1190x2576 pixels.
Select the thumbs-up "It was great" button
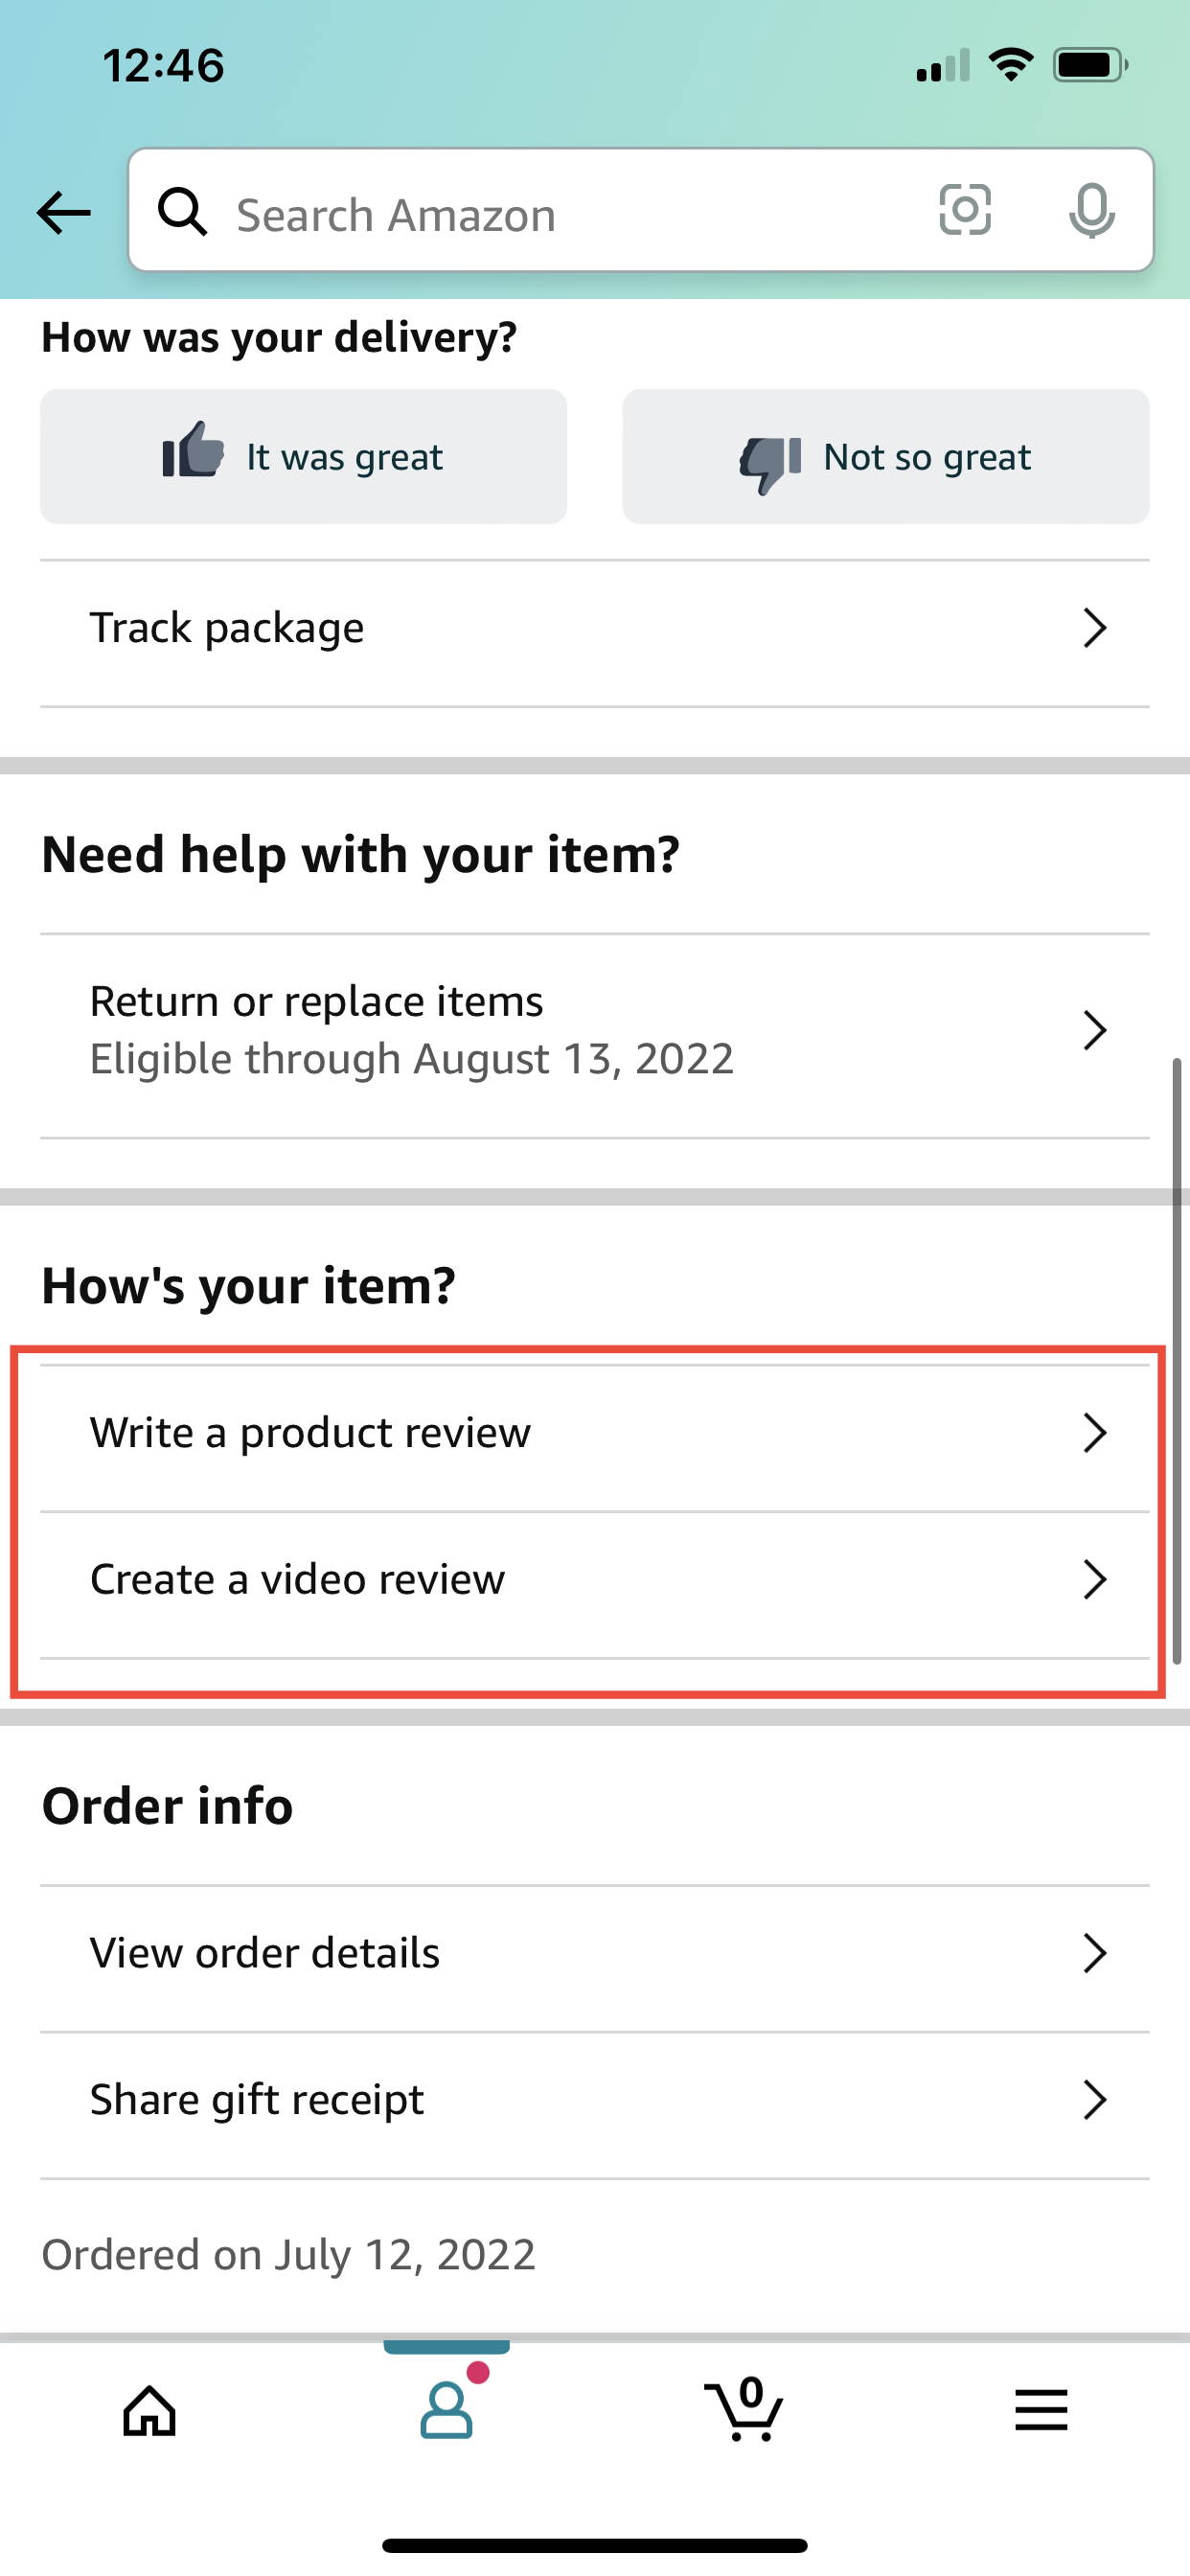303,456
